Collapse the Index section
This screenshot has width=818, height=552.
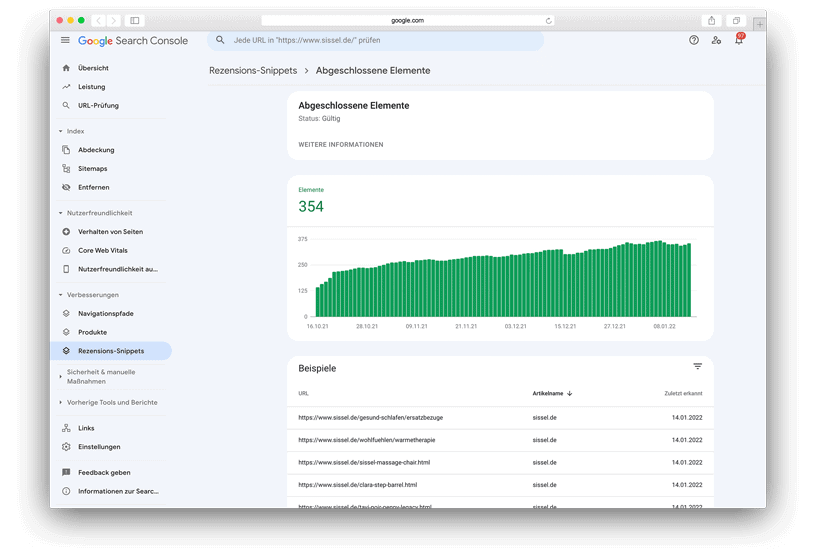[x=61, y=131]
